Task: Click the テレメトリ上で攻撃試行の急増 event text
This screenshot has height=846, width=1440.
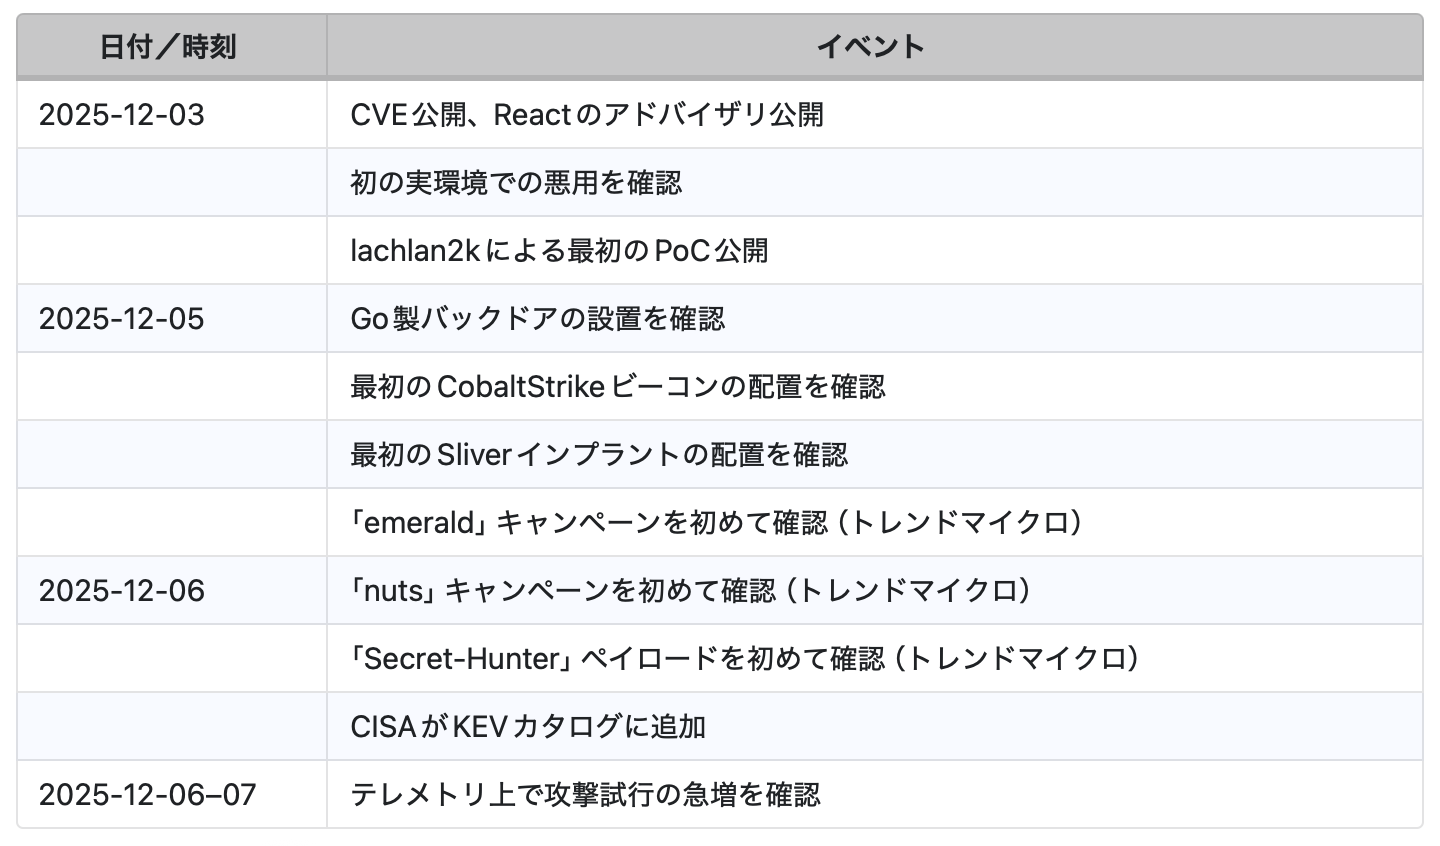Action: [x=585, y=795]
